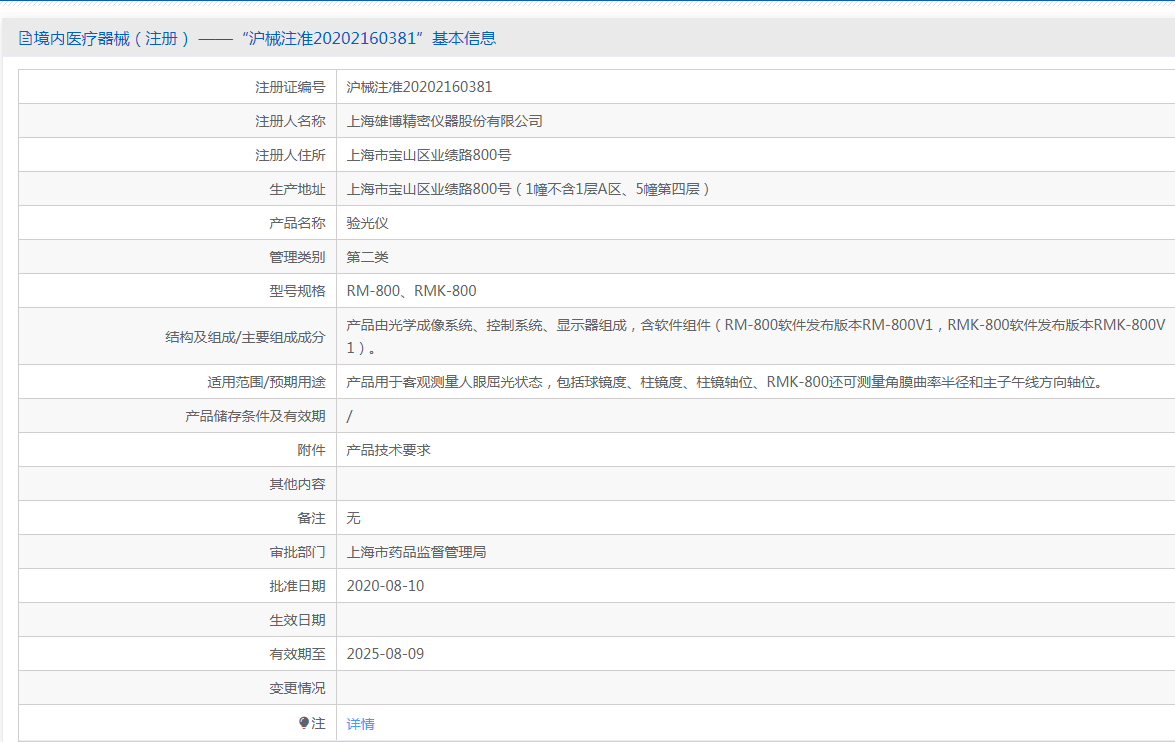
Task: Click the 结构及组成/主要组成成分 label
Action: [246, 337]
